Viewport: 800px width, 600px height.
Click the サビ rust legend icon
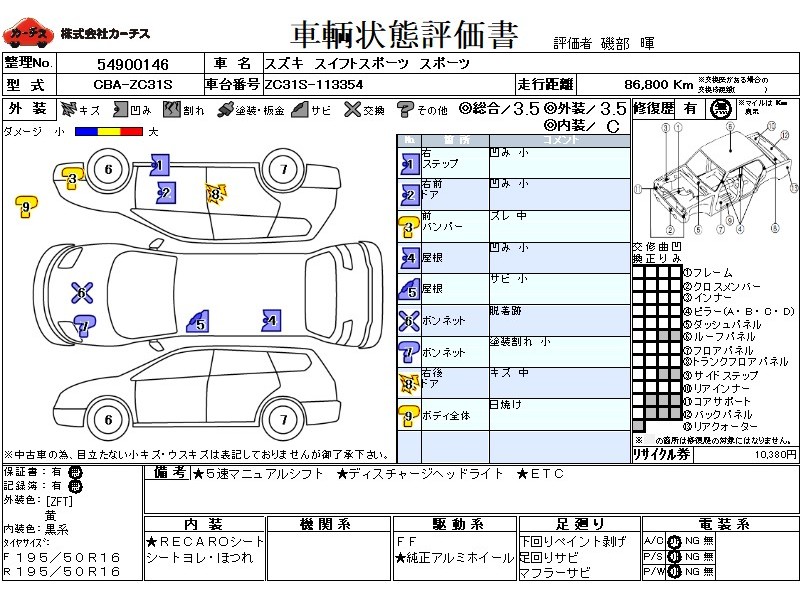click(299, 110)
